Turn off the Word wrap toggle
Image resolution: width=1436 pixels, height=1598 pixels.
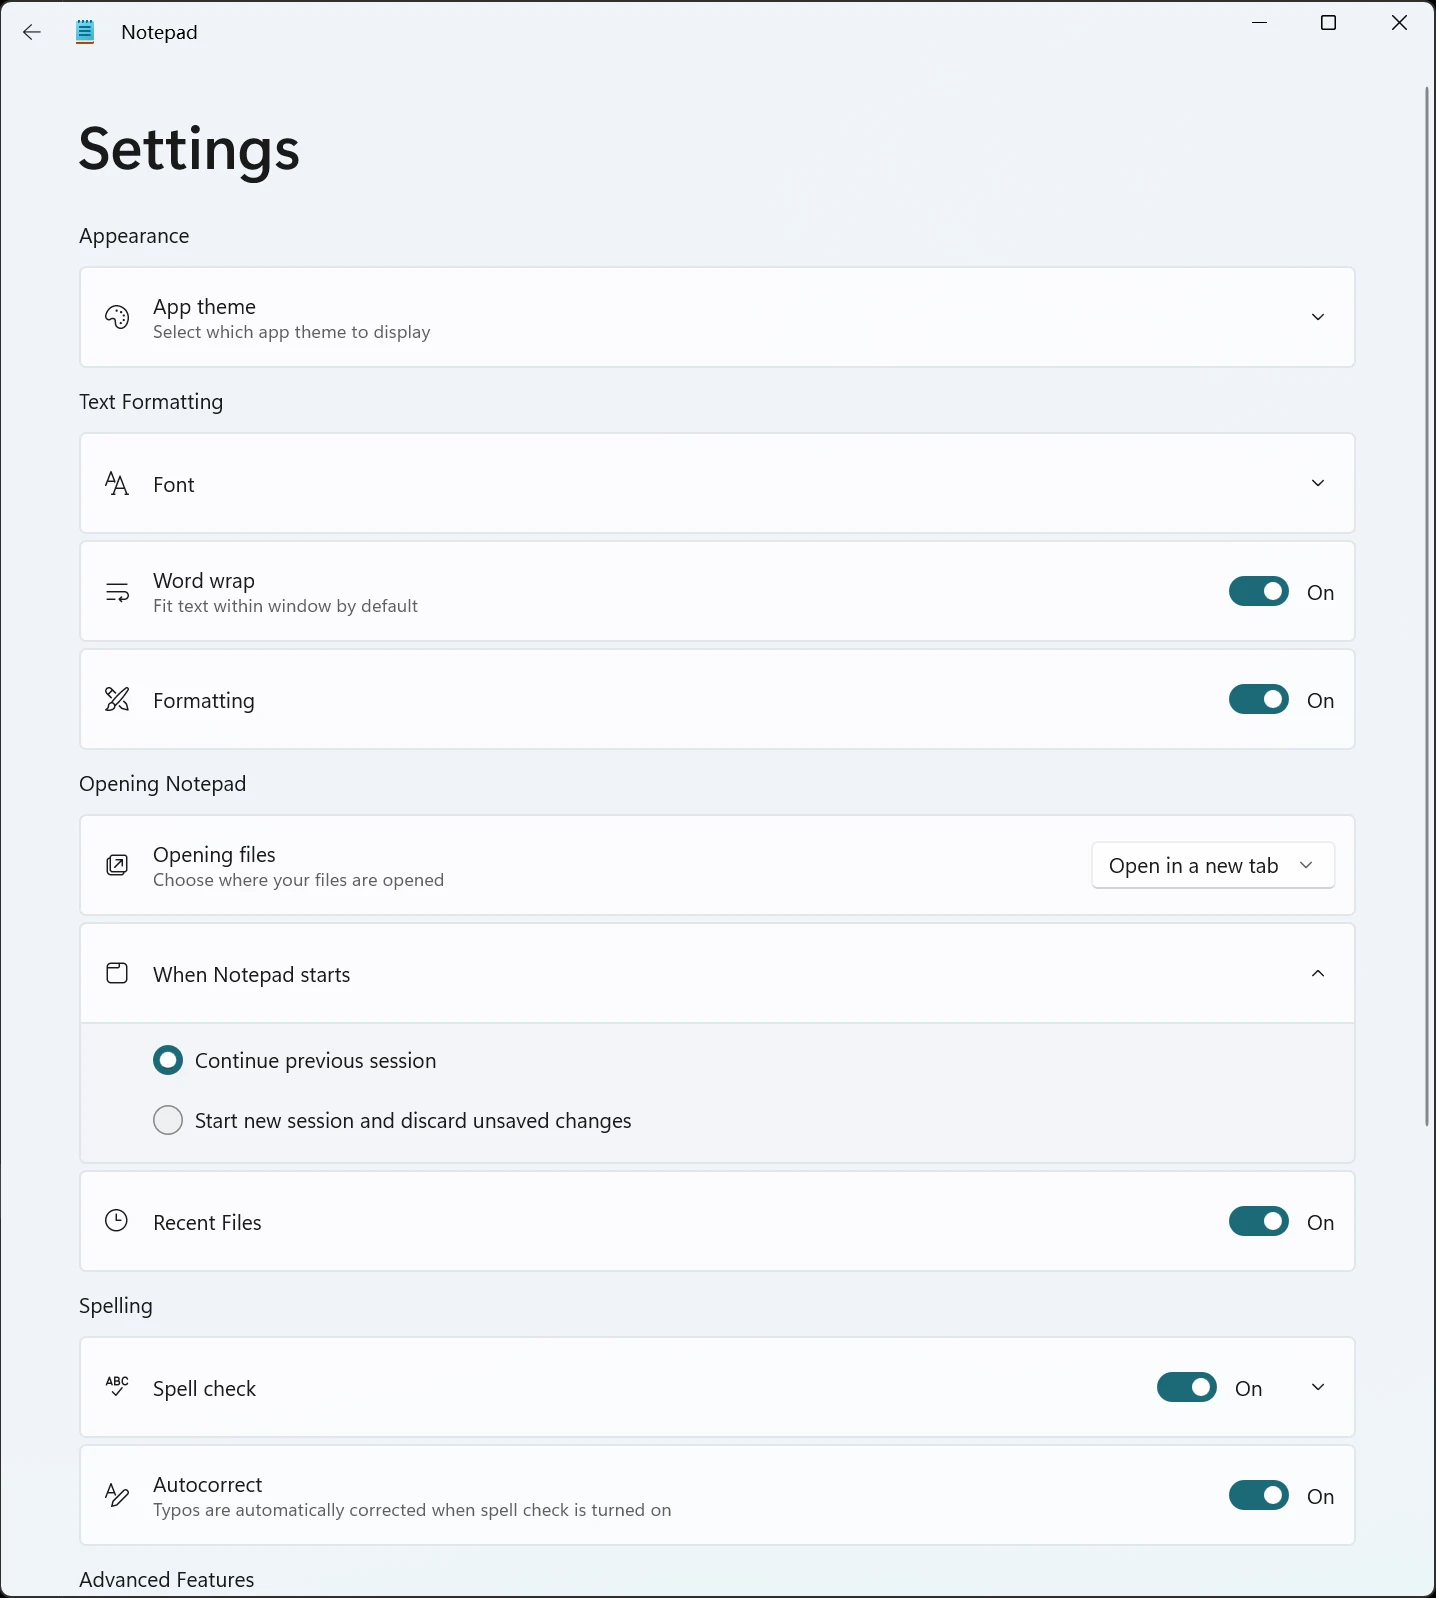tap(1259, 592)
